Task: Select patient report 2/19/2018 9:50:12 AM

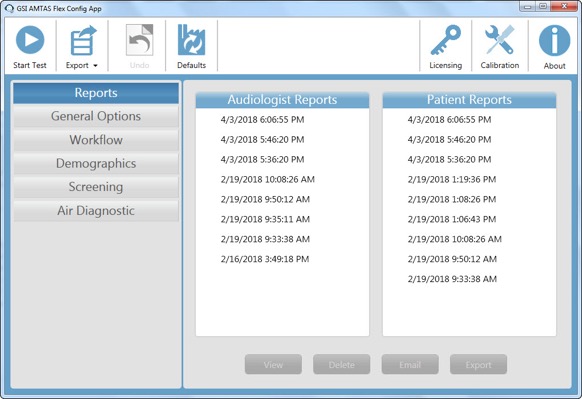Action: pos(452,259)
